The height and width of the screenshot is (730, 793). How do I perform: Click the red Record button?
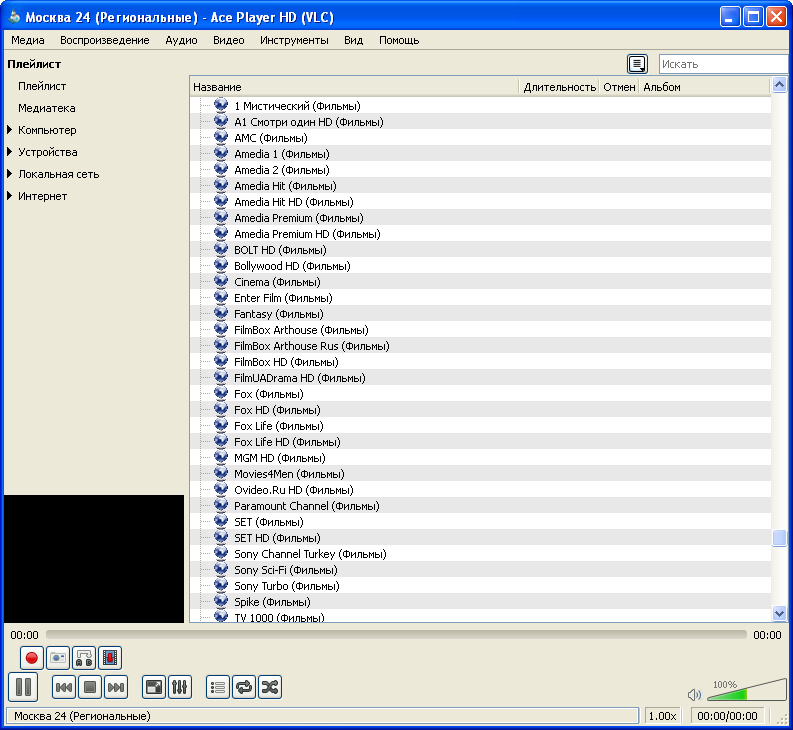(32, 658)
